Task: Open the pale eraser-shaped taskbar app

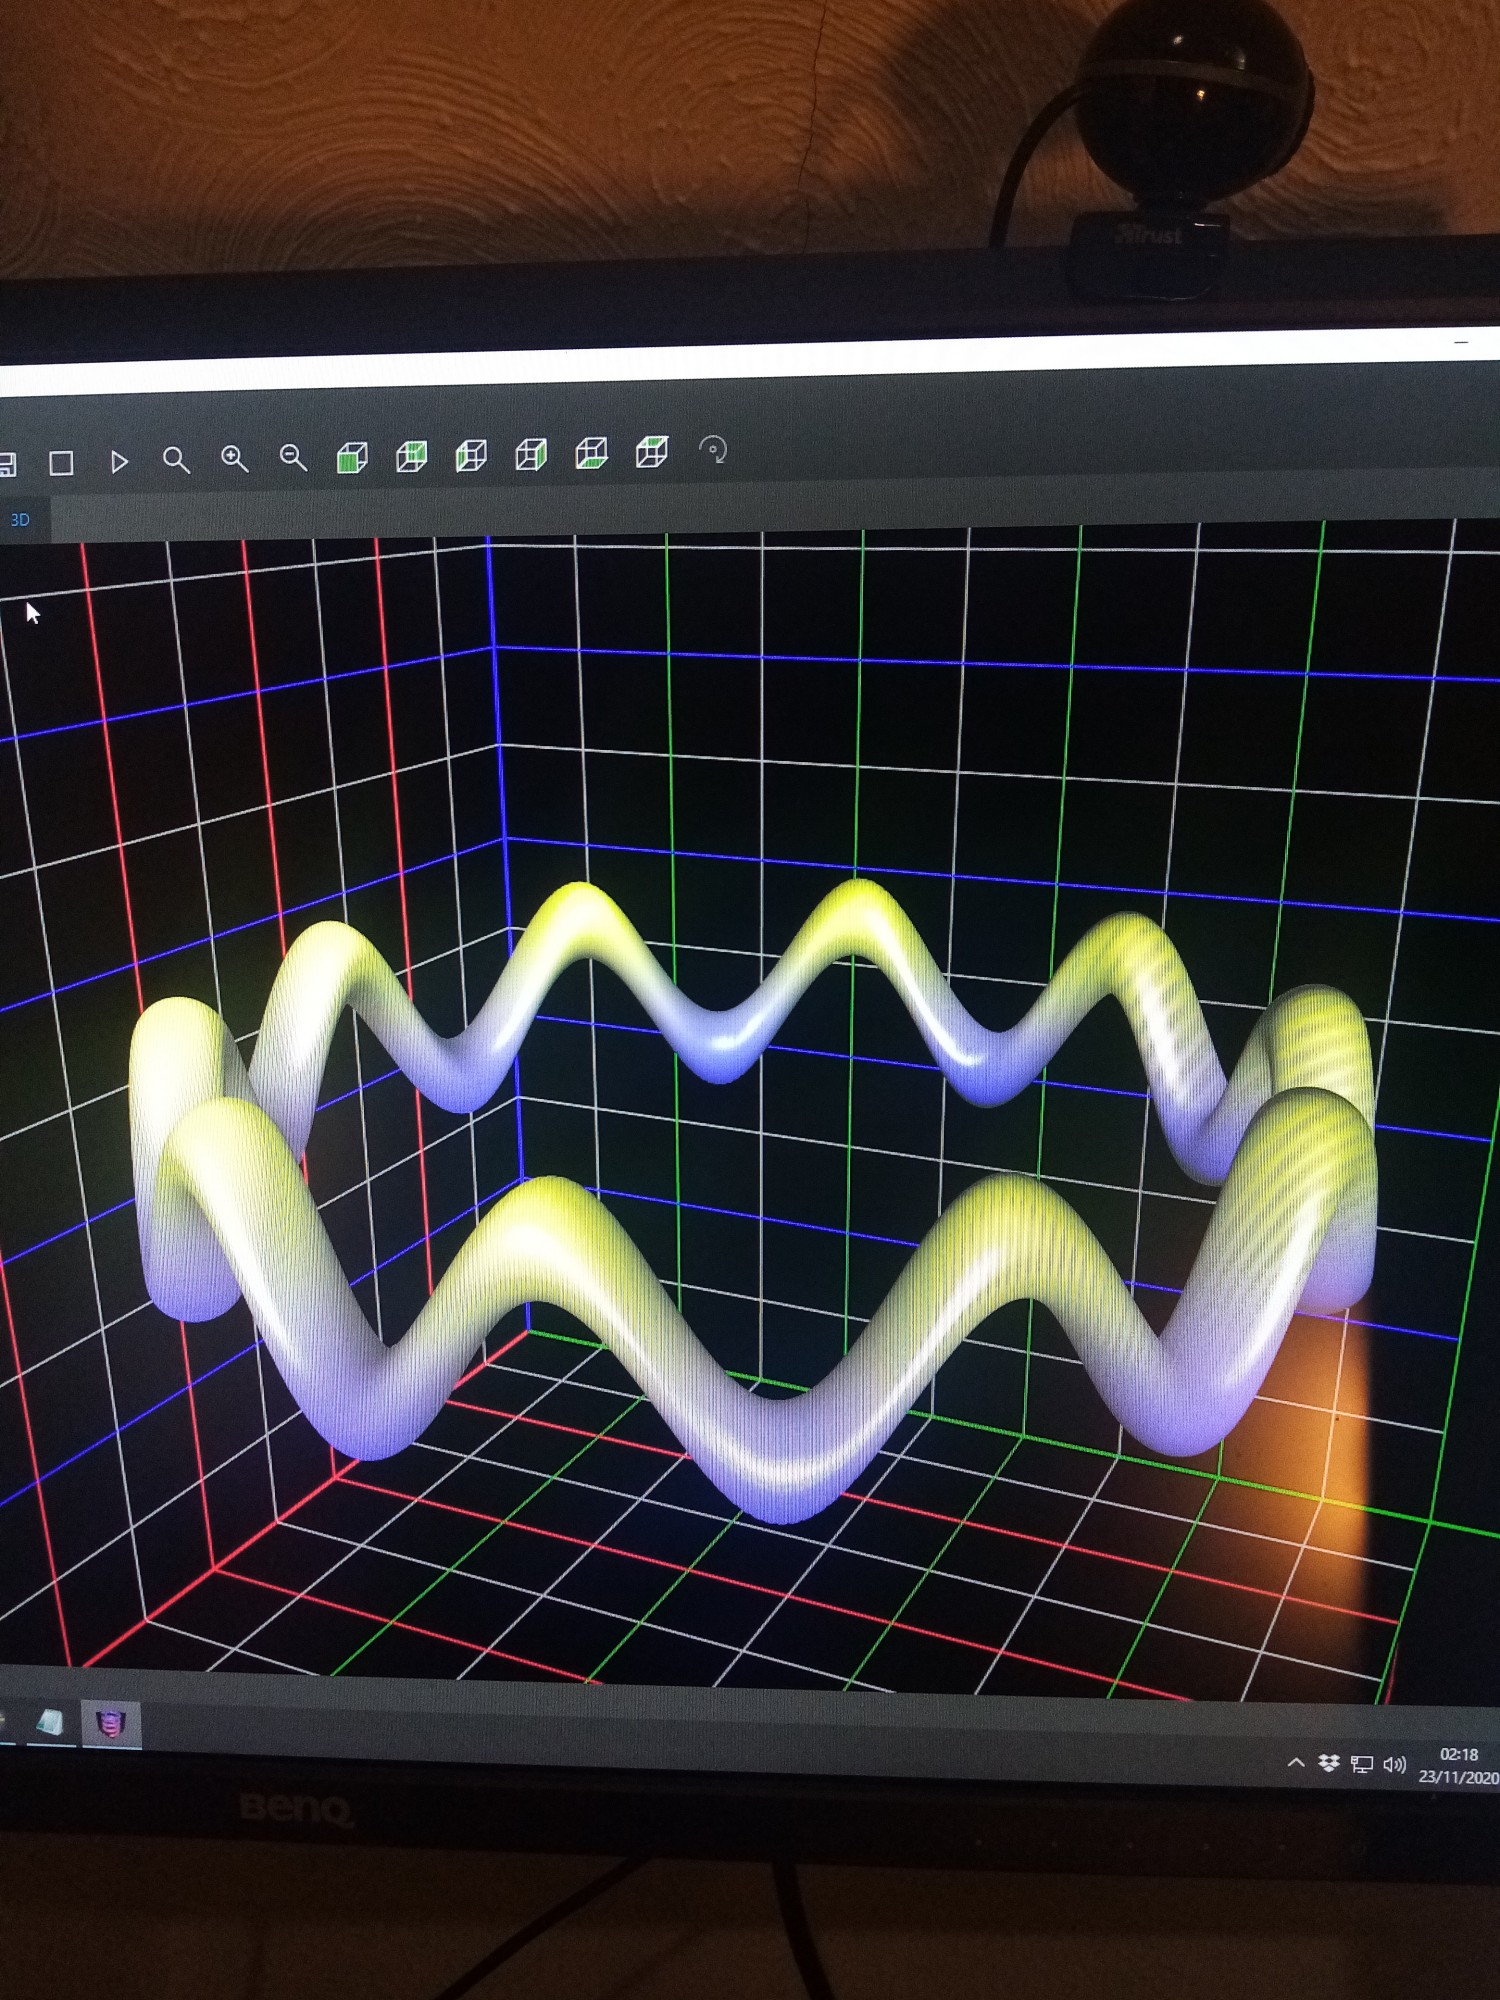Action: (x=49, y=1722)
